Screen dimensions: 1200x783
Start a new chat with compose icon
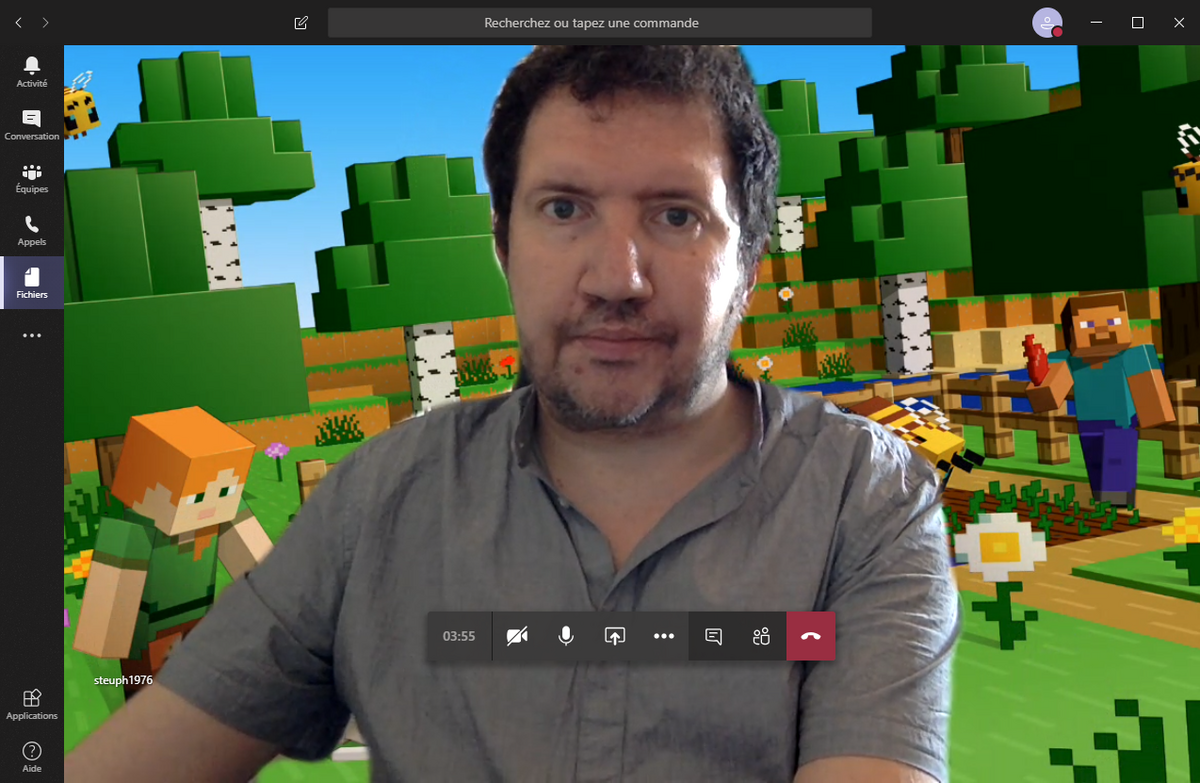pos(301,22)
